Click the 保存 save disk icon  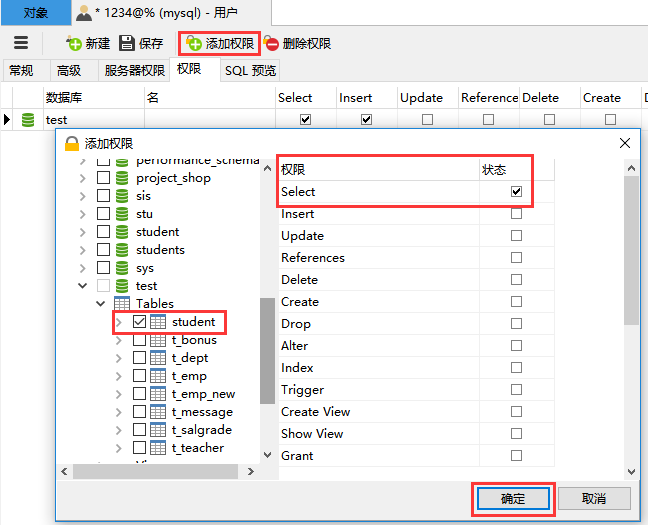[x=127, y=43]
